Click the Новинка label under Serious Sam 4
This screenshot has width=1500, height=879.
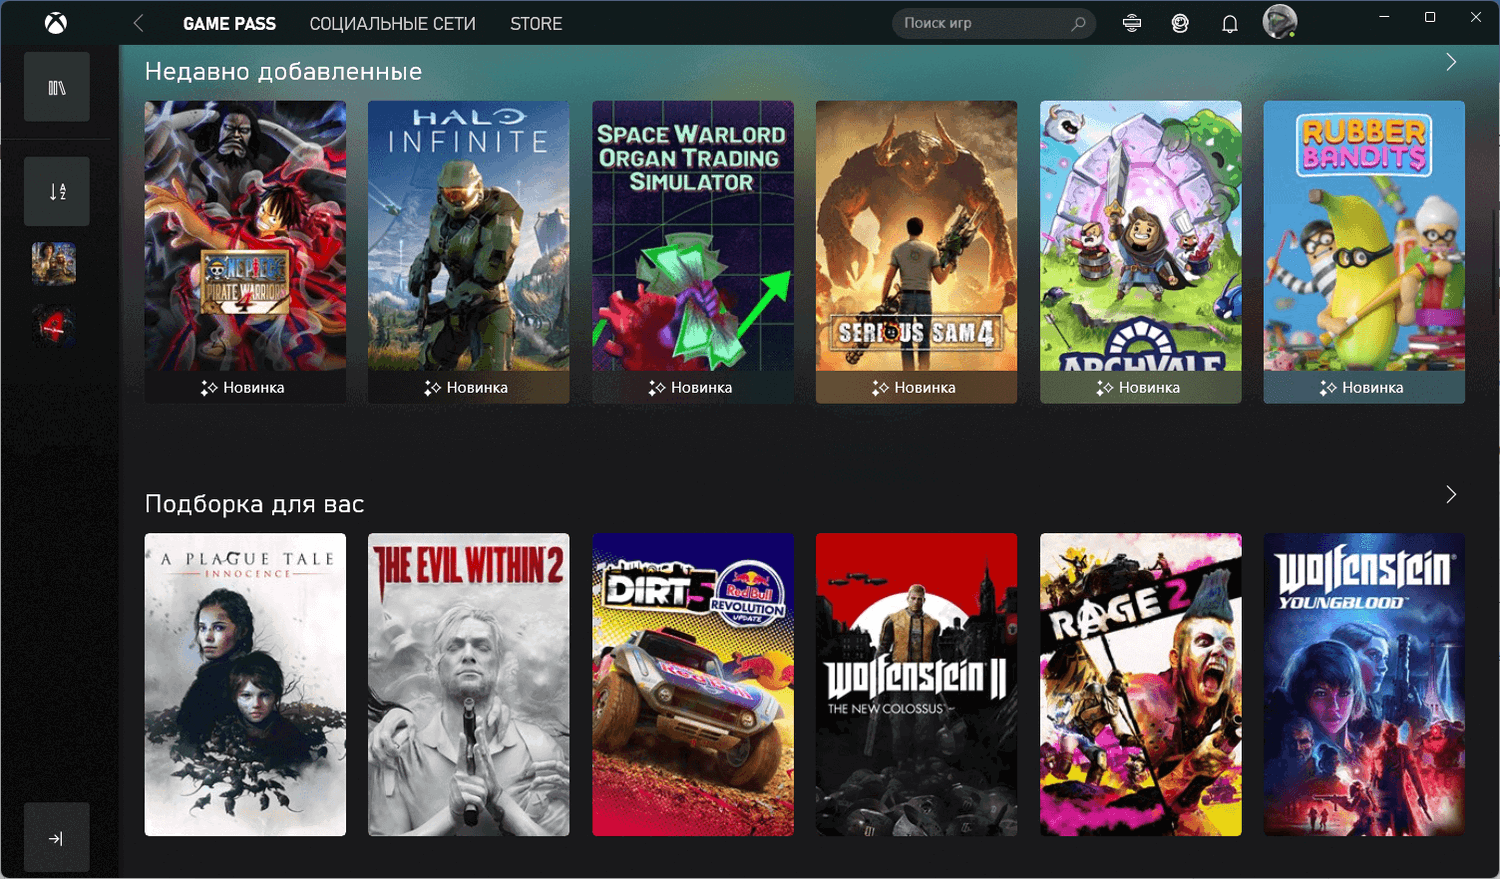point(914,387)
